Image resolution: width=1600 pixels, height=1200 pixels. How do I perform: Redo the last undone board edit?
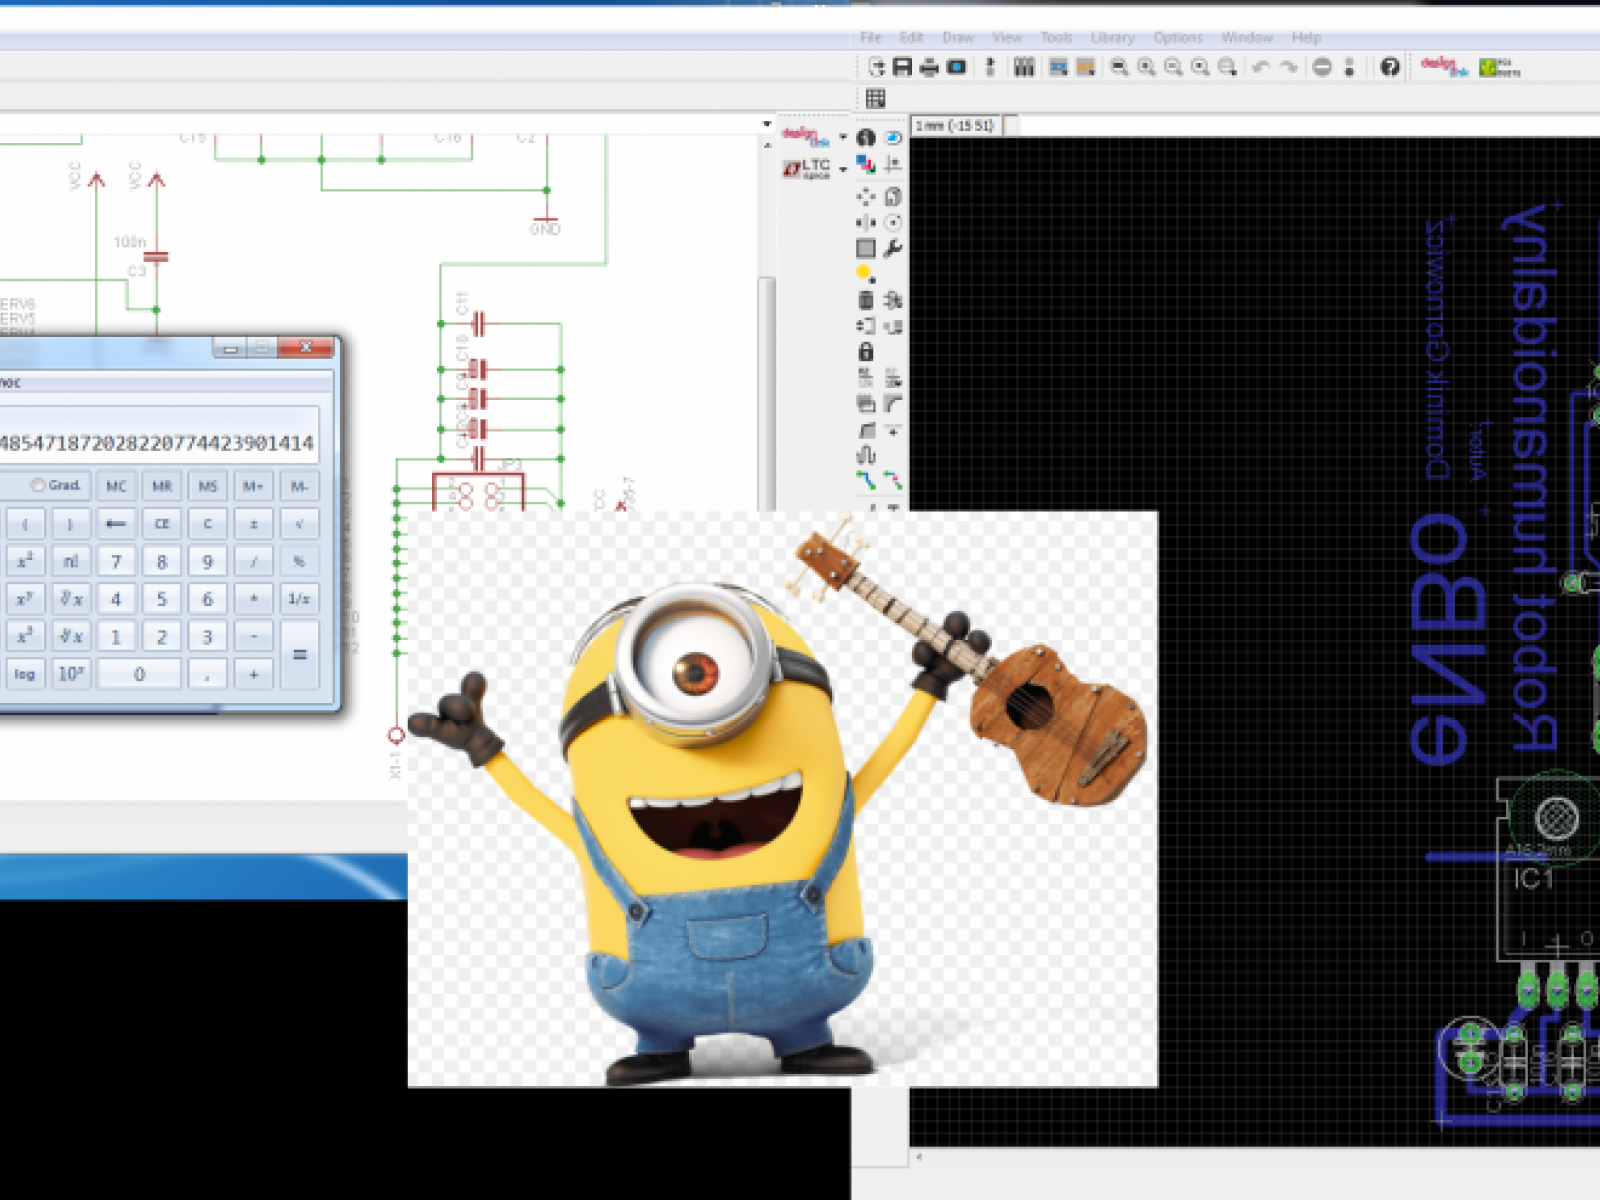[x=1289, y=67]
